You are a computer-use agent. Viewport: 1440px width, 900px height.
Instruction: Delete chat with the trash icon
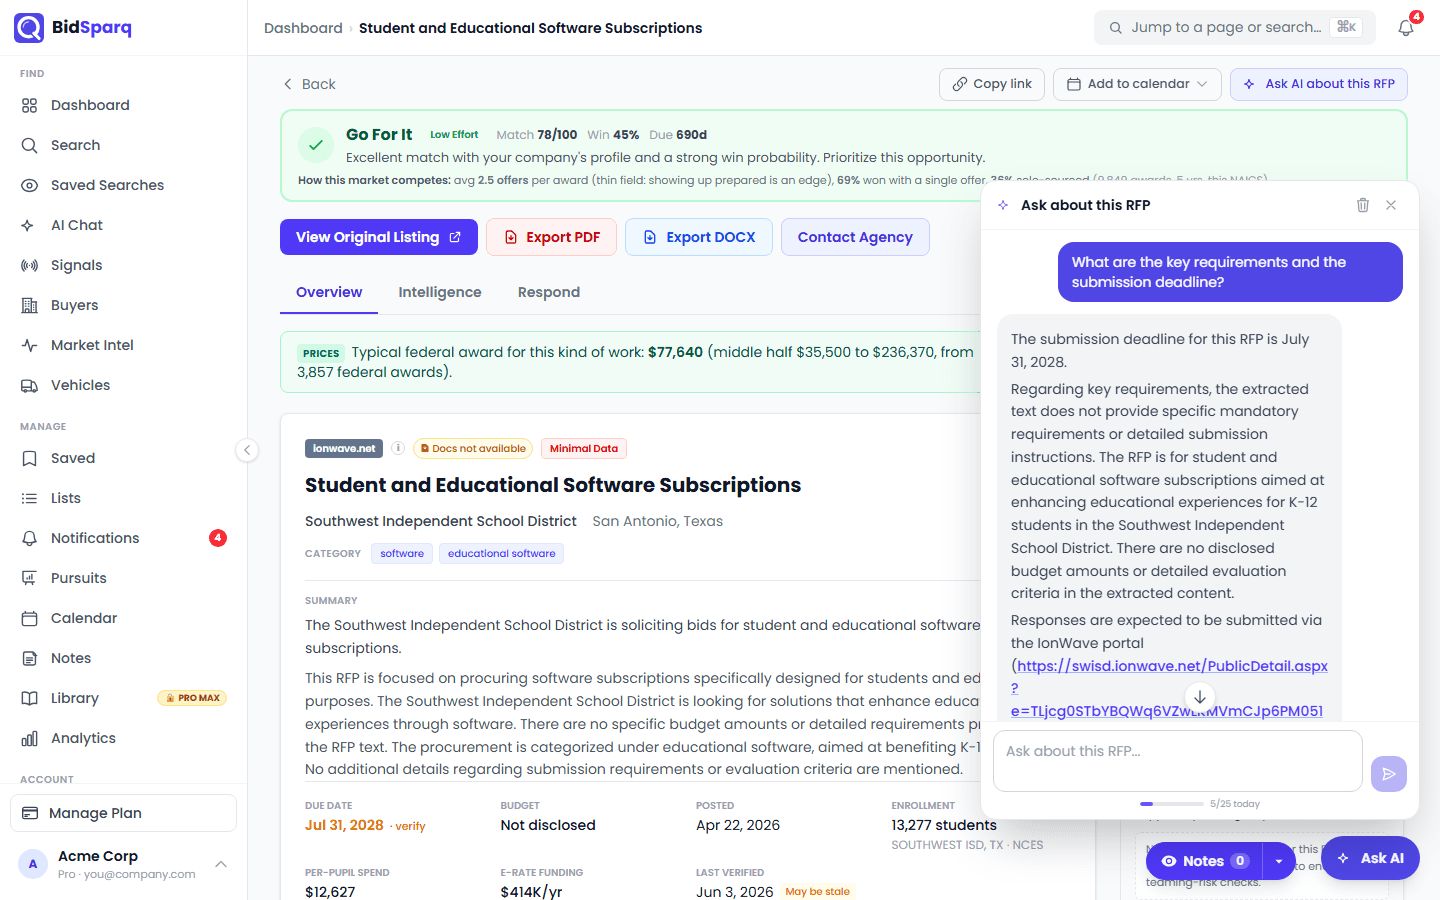point(1362,205)
